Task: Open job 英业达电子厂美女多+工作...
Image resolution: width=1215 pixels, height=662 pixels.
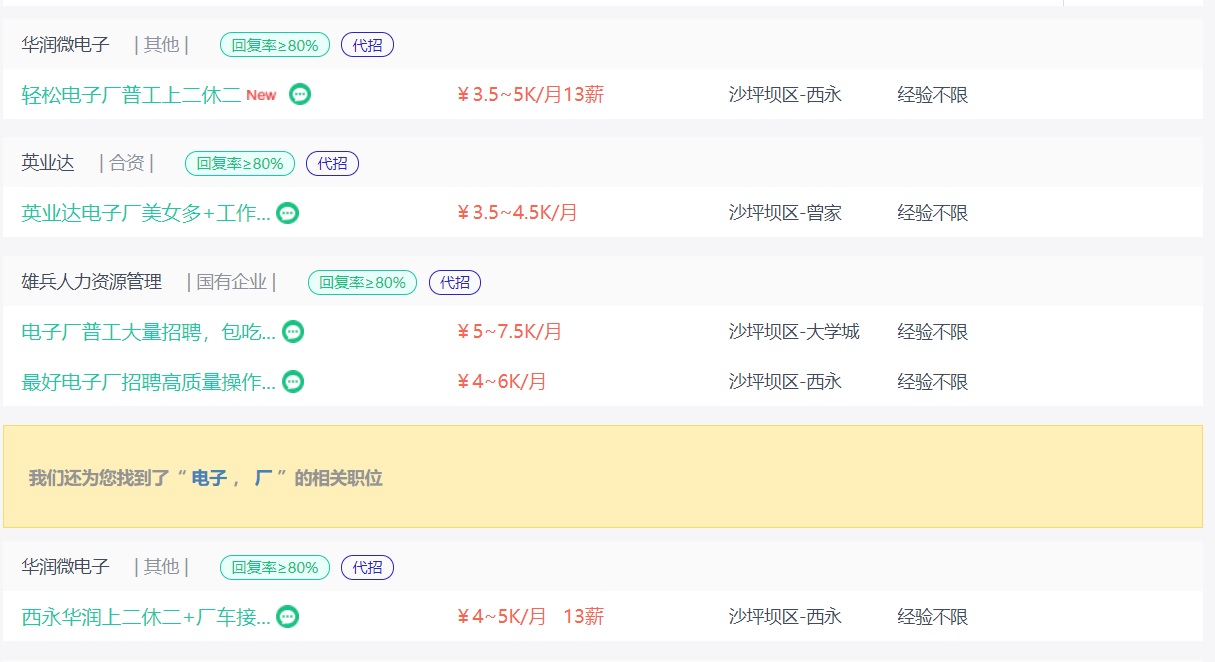Action: 146,213
